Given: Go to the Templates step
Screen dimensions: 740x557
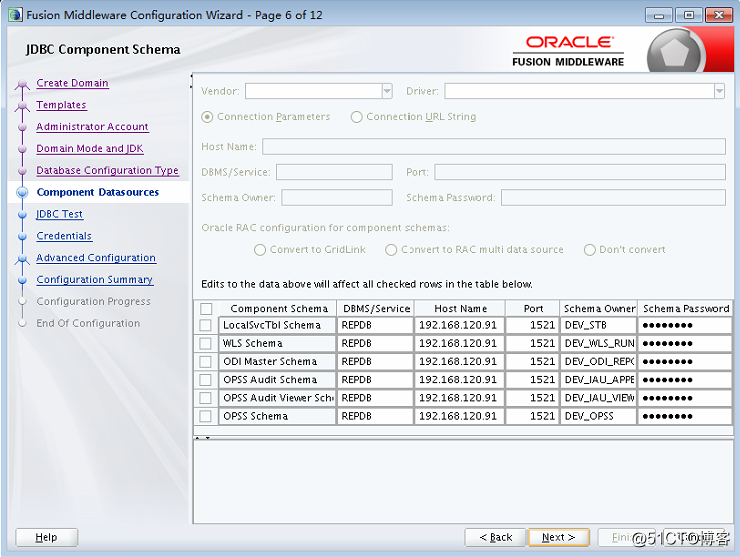Looking at the screenshot, I should (61, 105).
